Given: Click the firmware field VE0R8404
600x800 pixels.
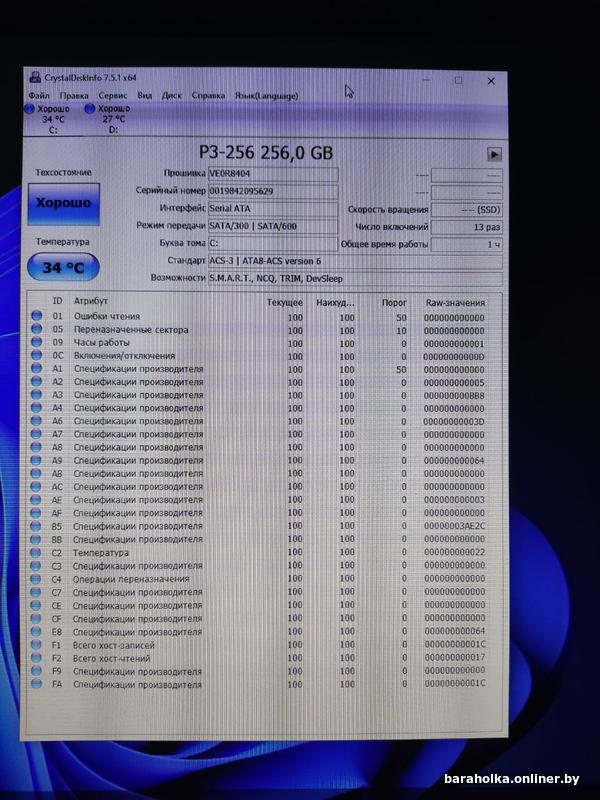Looking at the screenshot, I should click(x=273, y=174).
